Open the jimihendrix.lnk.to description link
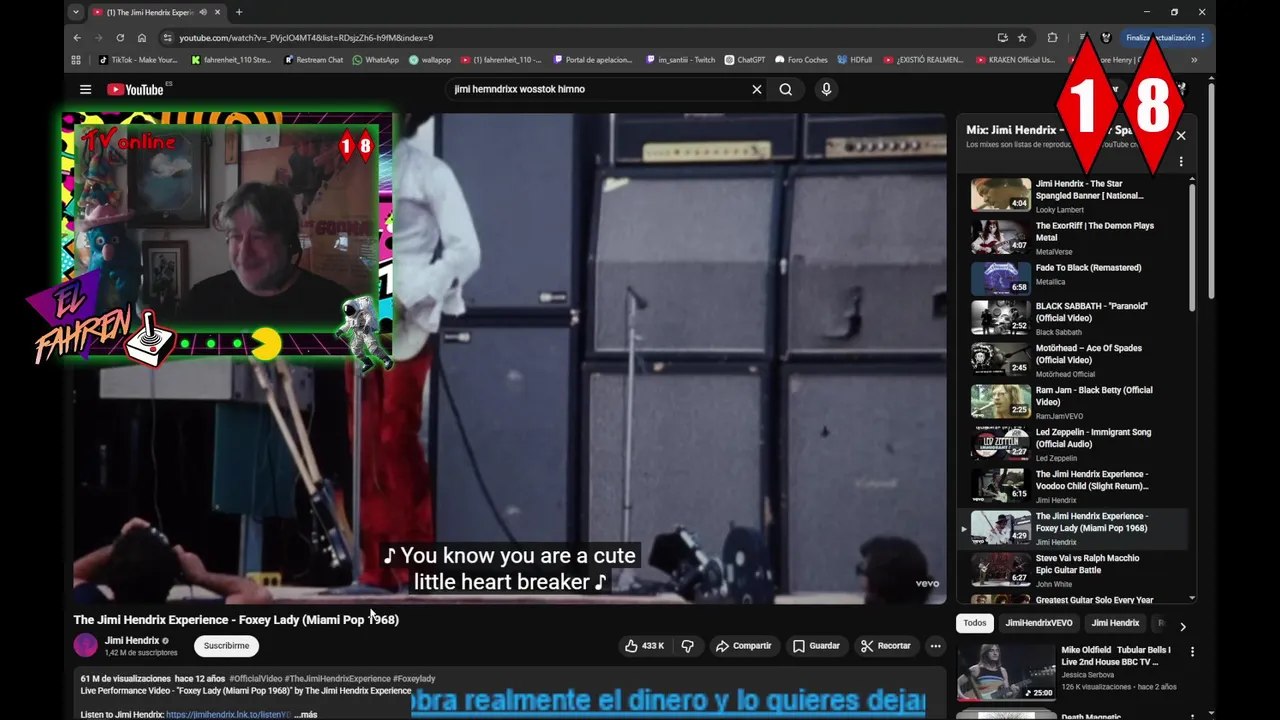This screenshot has width=1280, height=720. [x=228, y=715]
